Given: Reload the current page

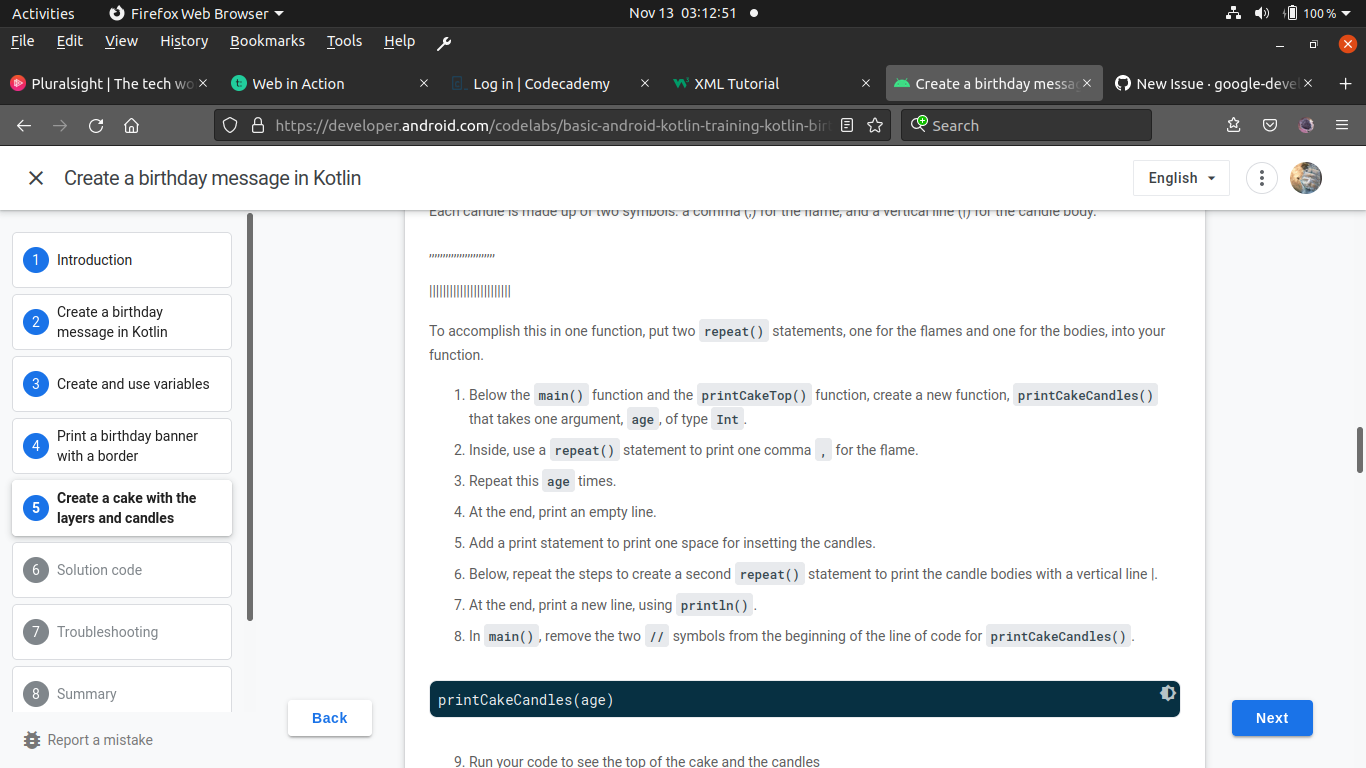Looking at the screenshot, I should [x=95, y=125].
